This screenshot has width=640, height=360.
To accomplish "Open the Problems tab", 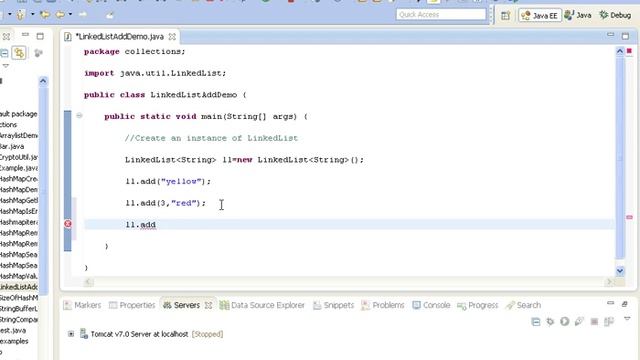I will (383, 305).
